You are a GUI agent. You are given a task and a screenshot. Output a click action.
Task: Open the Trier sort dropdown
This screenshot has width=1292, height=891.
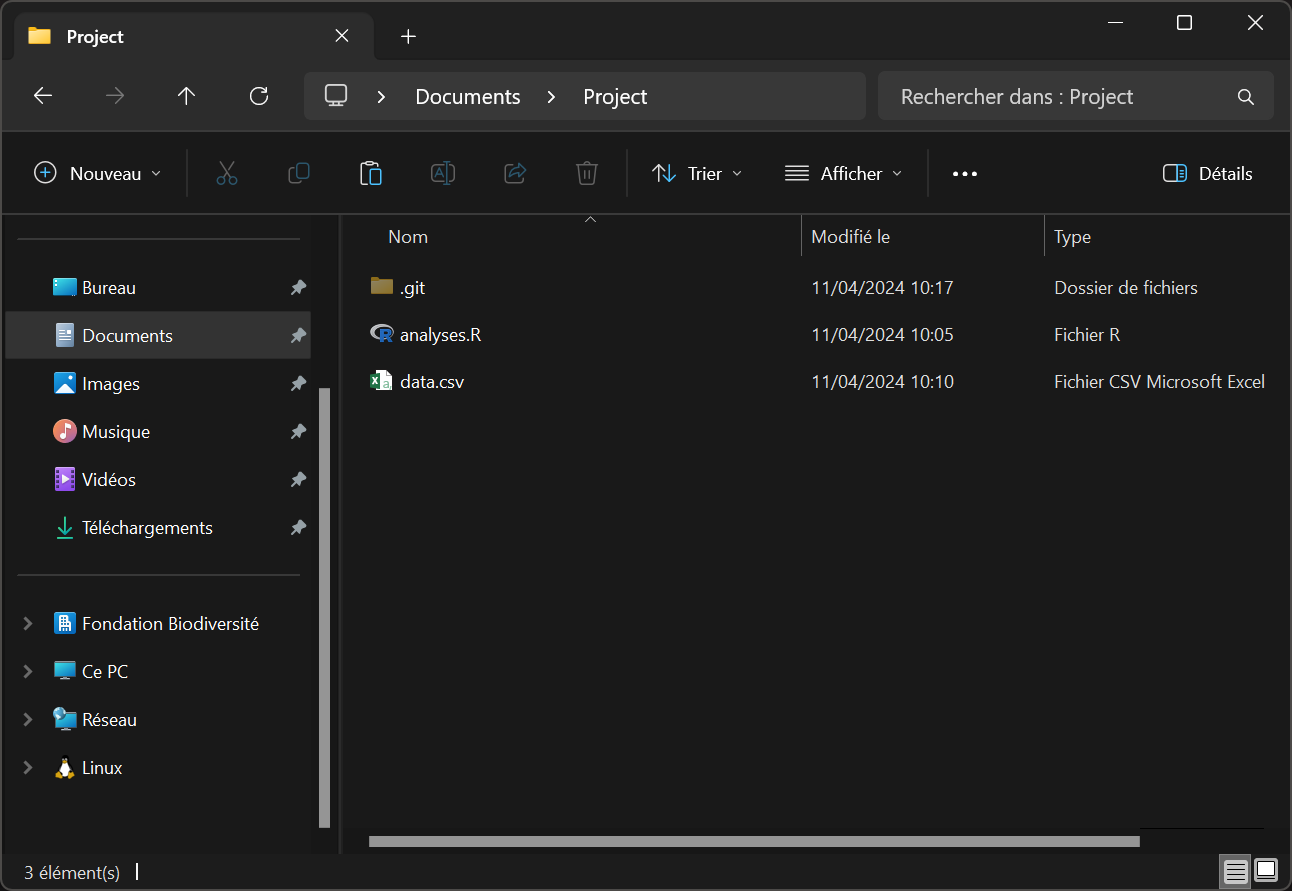[697, 173]
